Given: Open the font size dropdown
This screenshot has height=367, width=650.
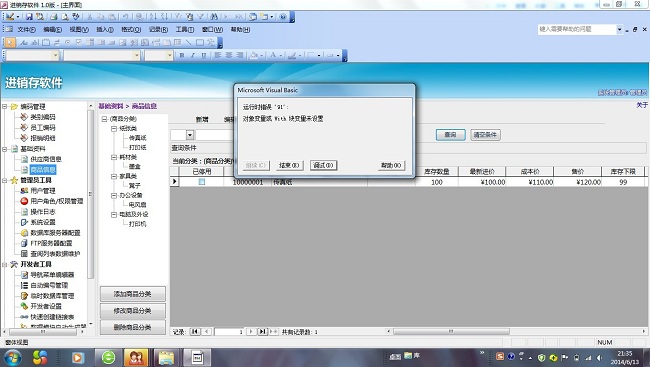Looking at the screenshot, I should pyautogui.click(x=170, y=55).
